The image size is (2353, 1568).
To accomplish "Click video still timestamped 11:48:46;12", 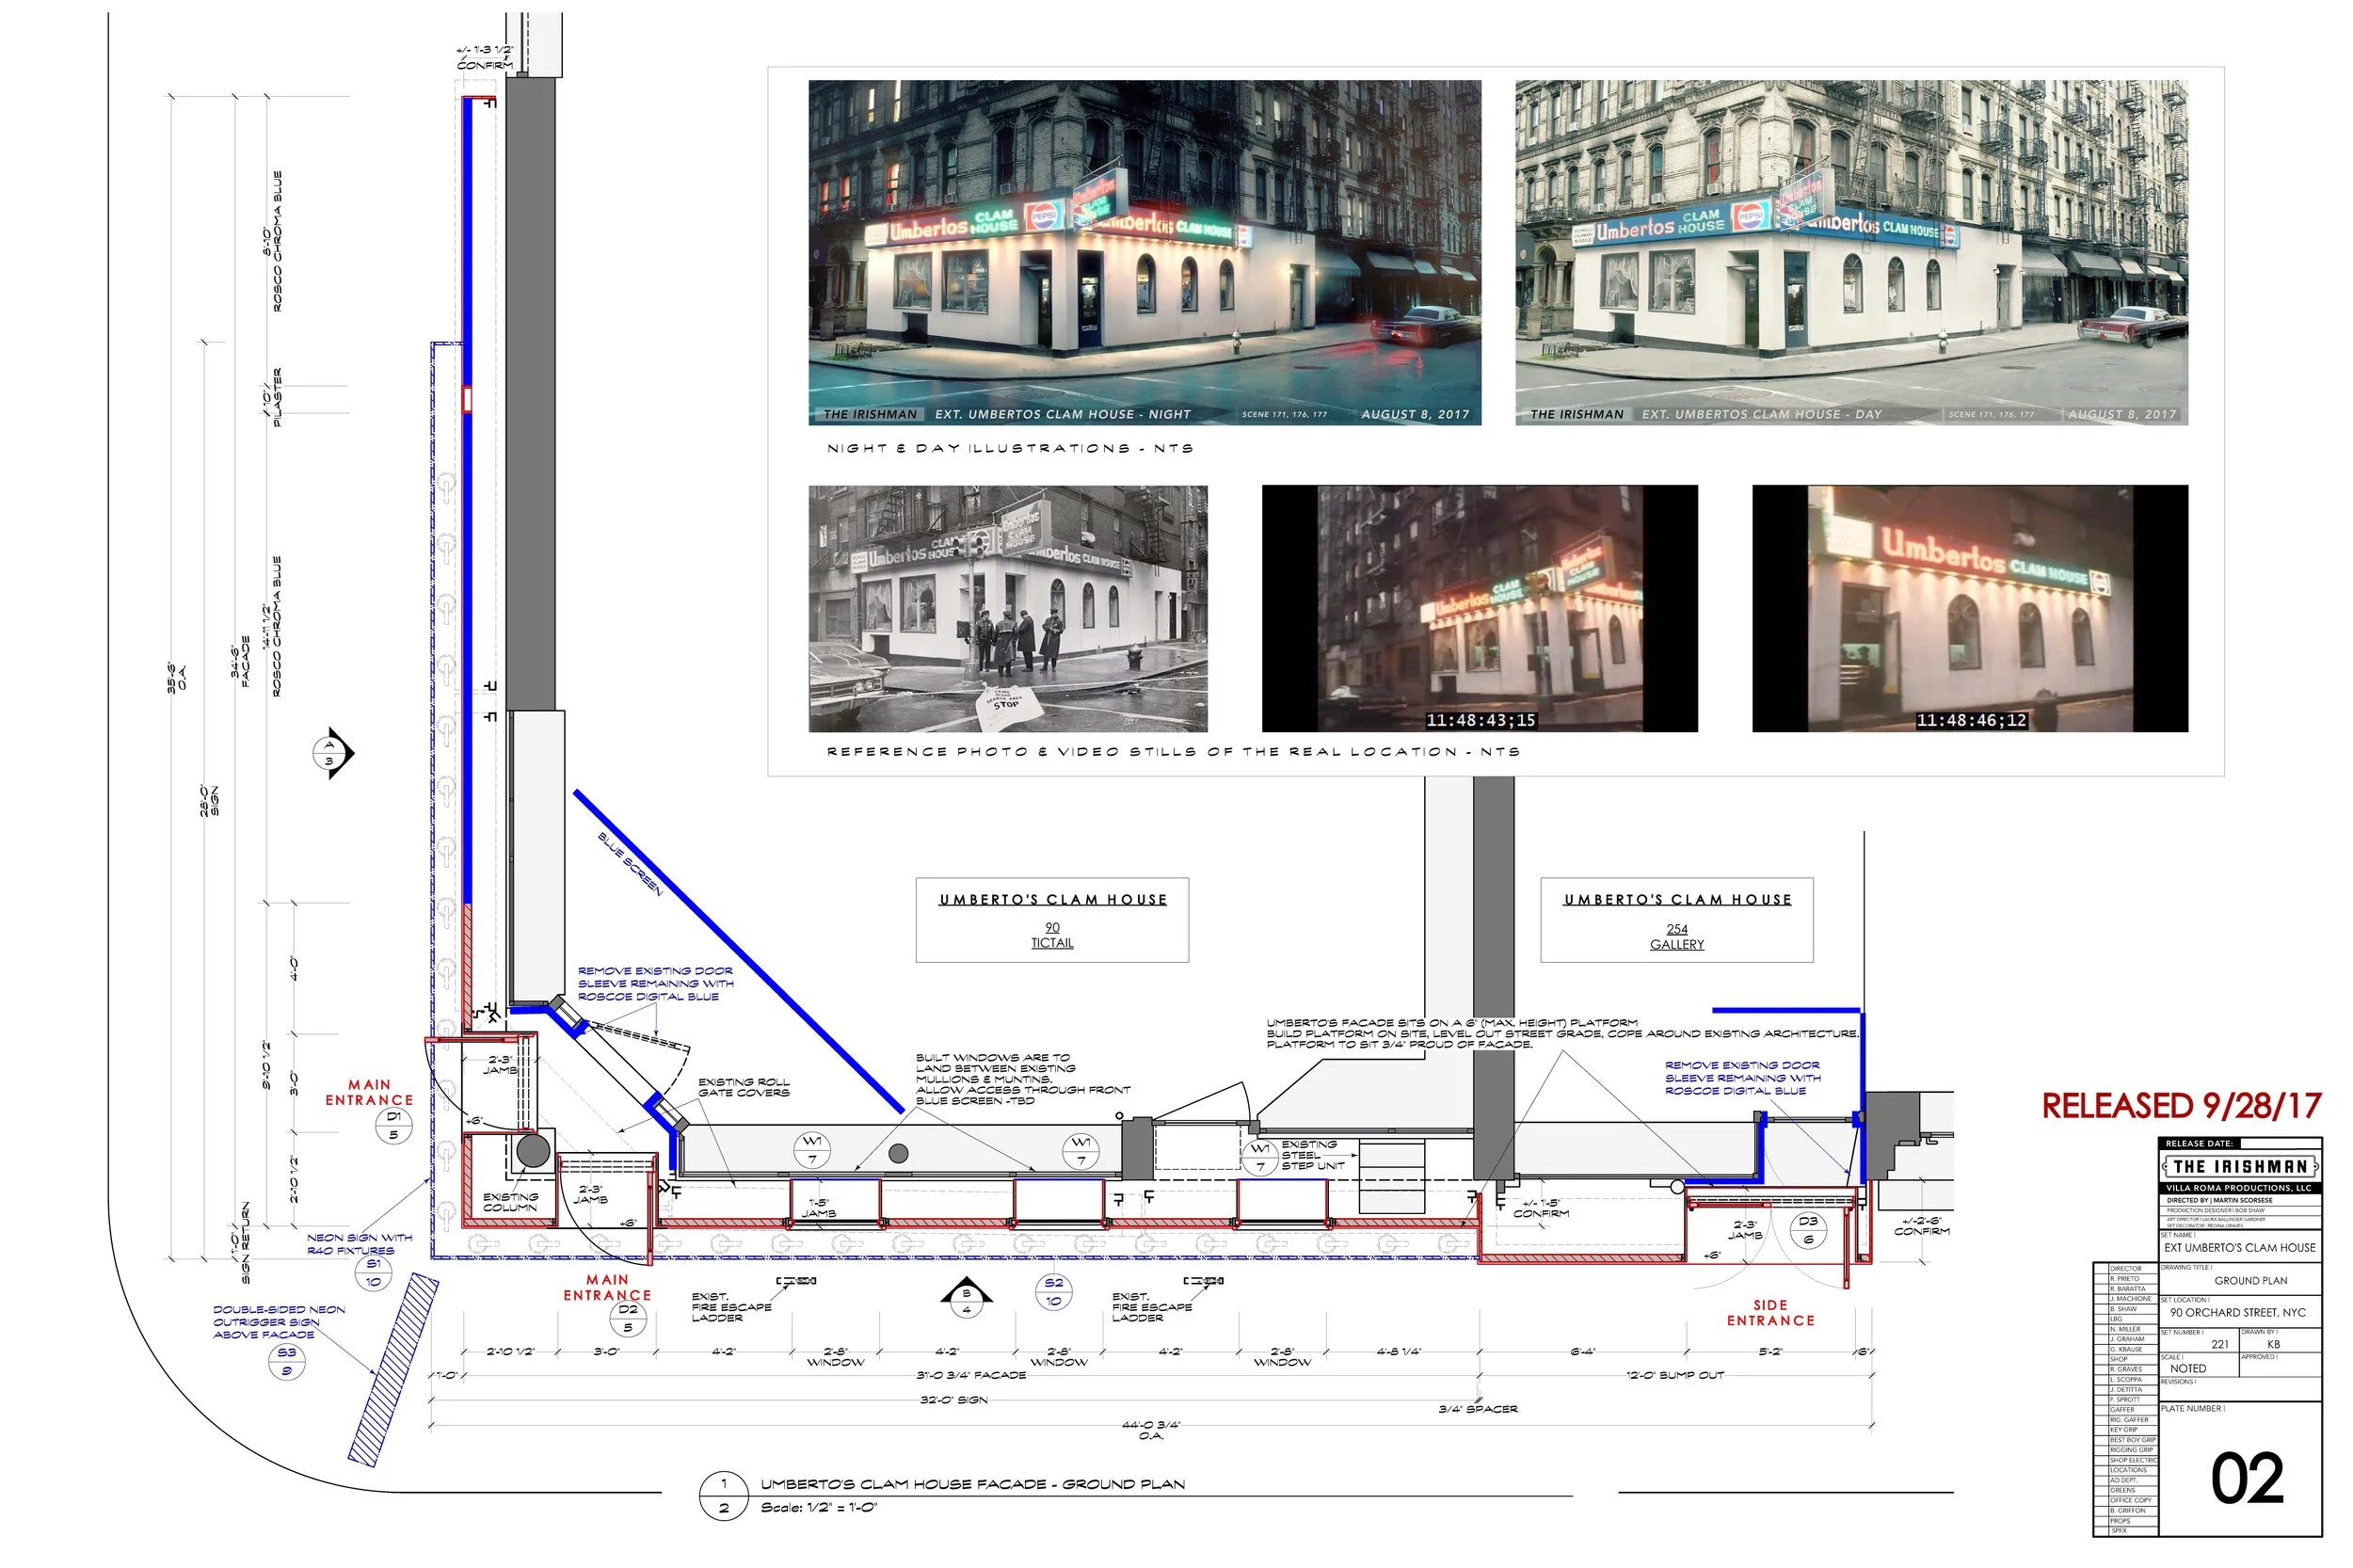I will (x=1969, y=608).
